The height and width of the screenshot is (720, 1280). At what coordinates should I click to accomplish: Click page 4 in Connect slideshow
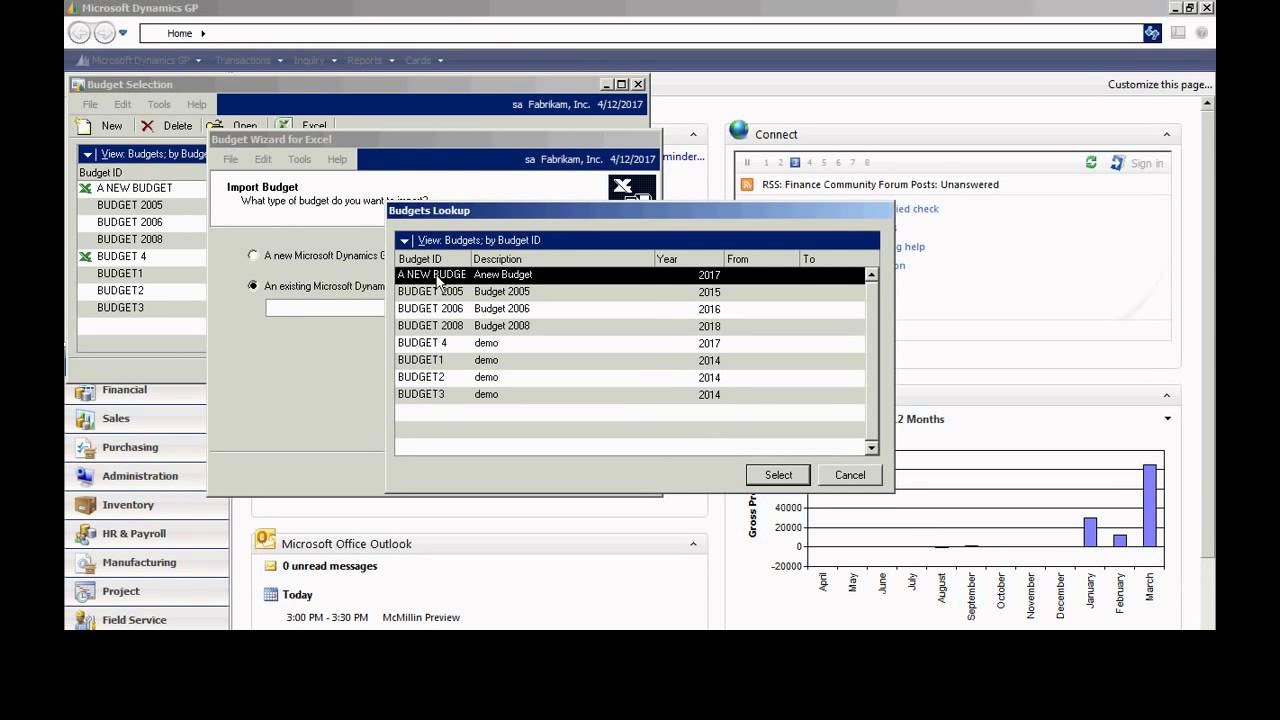pos(809,163)
